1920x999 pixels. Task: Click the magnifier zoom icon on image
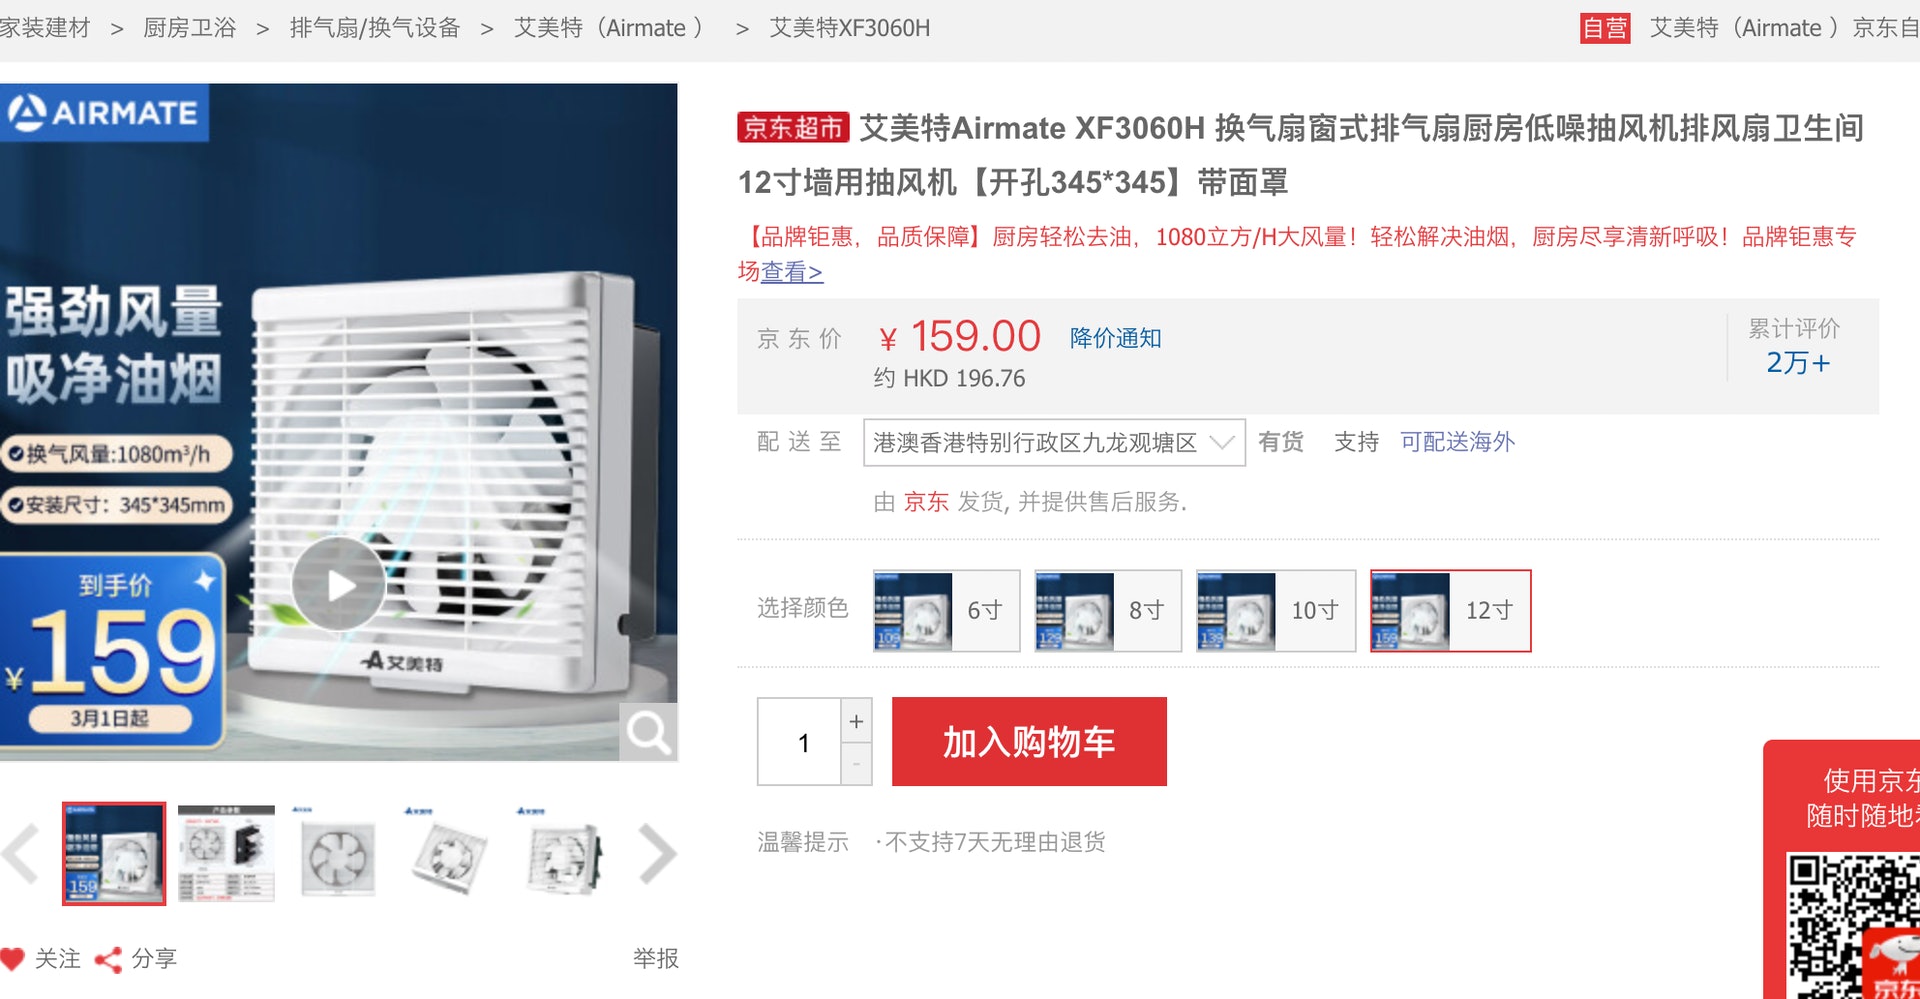click(648, 733)
